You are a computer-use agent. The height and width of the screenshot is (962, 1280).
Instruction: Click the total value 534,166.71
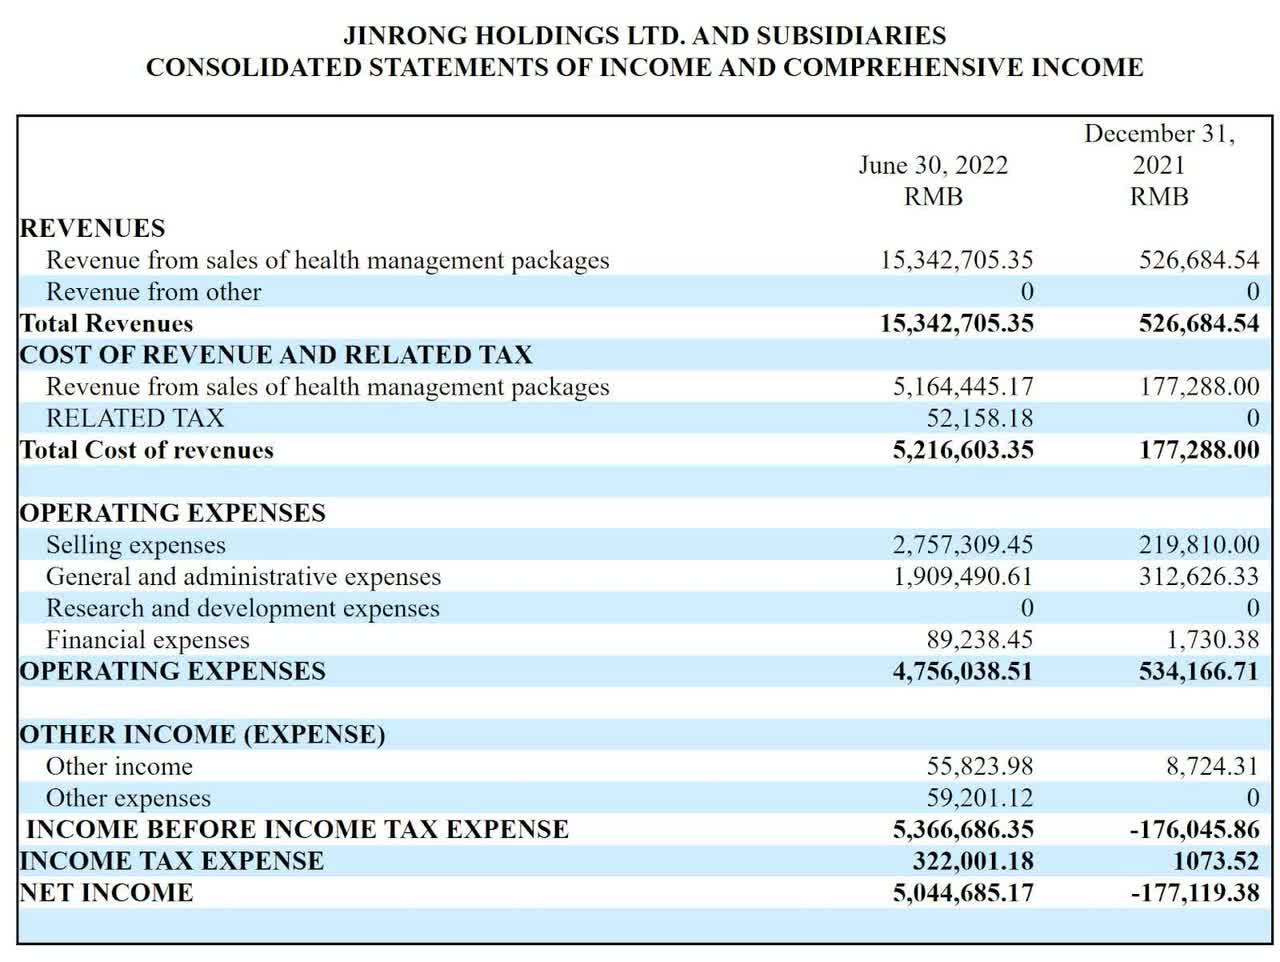[1199, 671]
